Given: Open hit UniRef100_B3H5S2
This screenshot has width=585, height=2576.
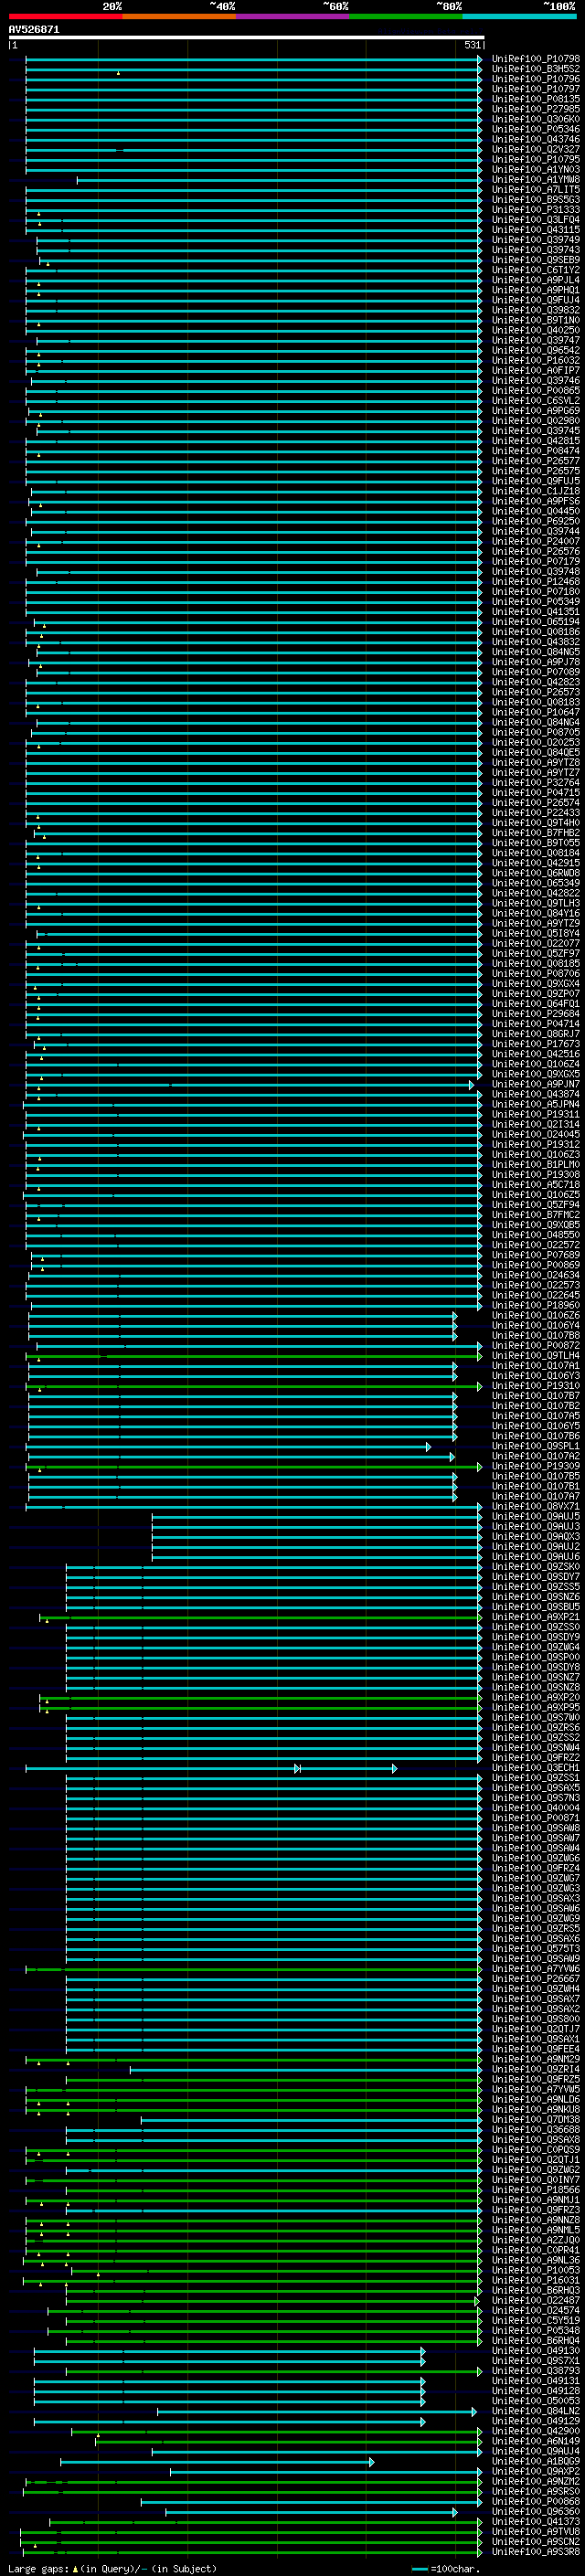Looking at the screenshot, I should tap(536, 69).
